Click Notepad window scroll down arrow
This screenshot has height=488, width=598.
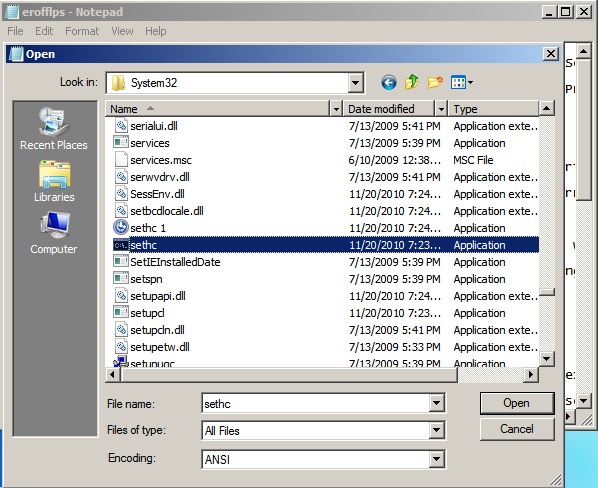584,401
